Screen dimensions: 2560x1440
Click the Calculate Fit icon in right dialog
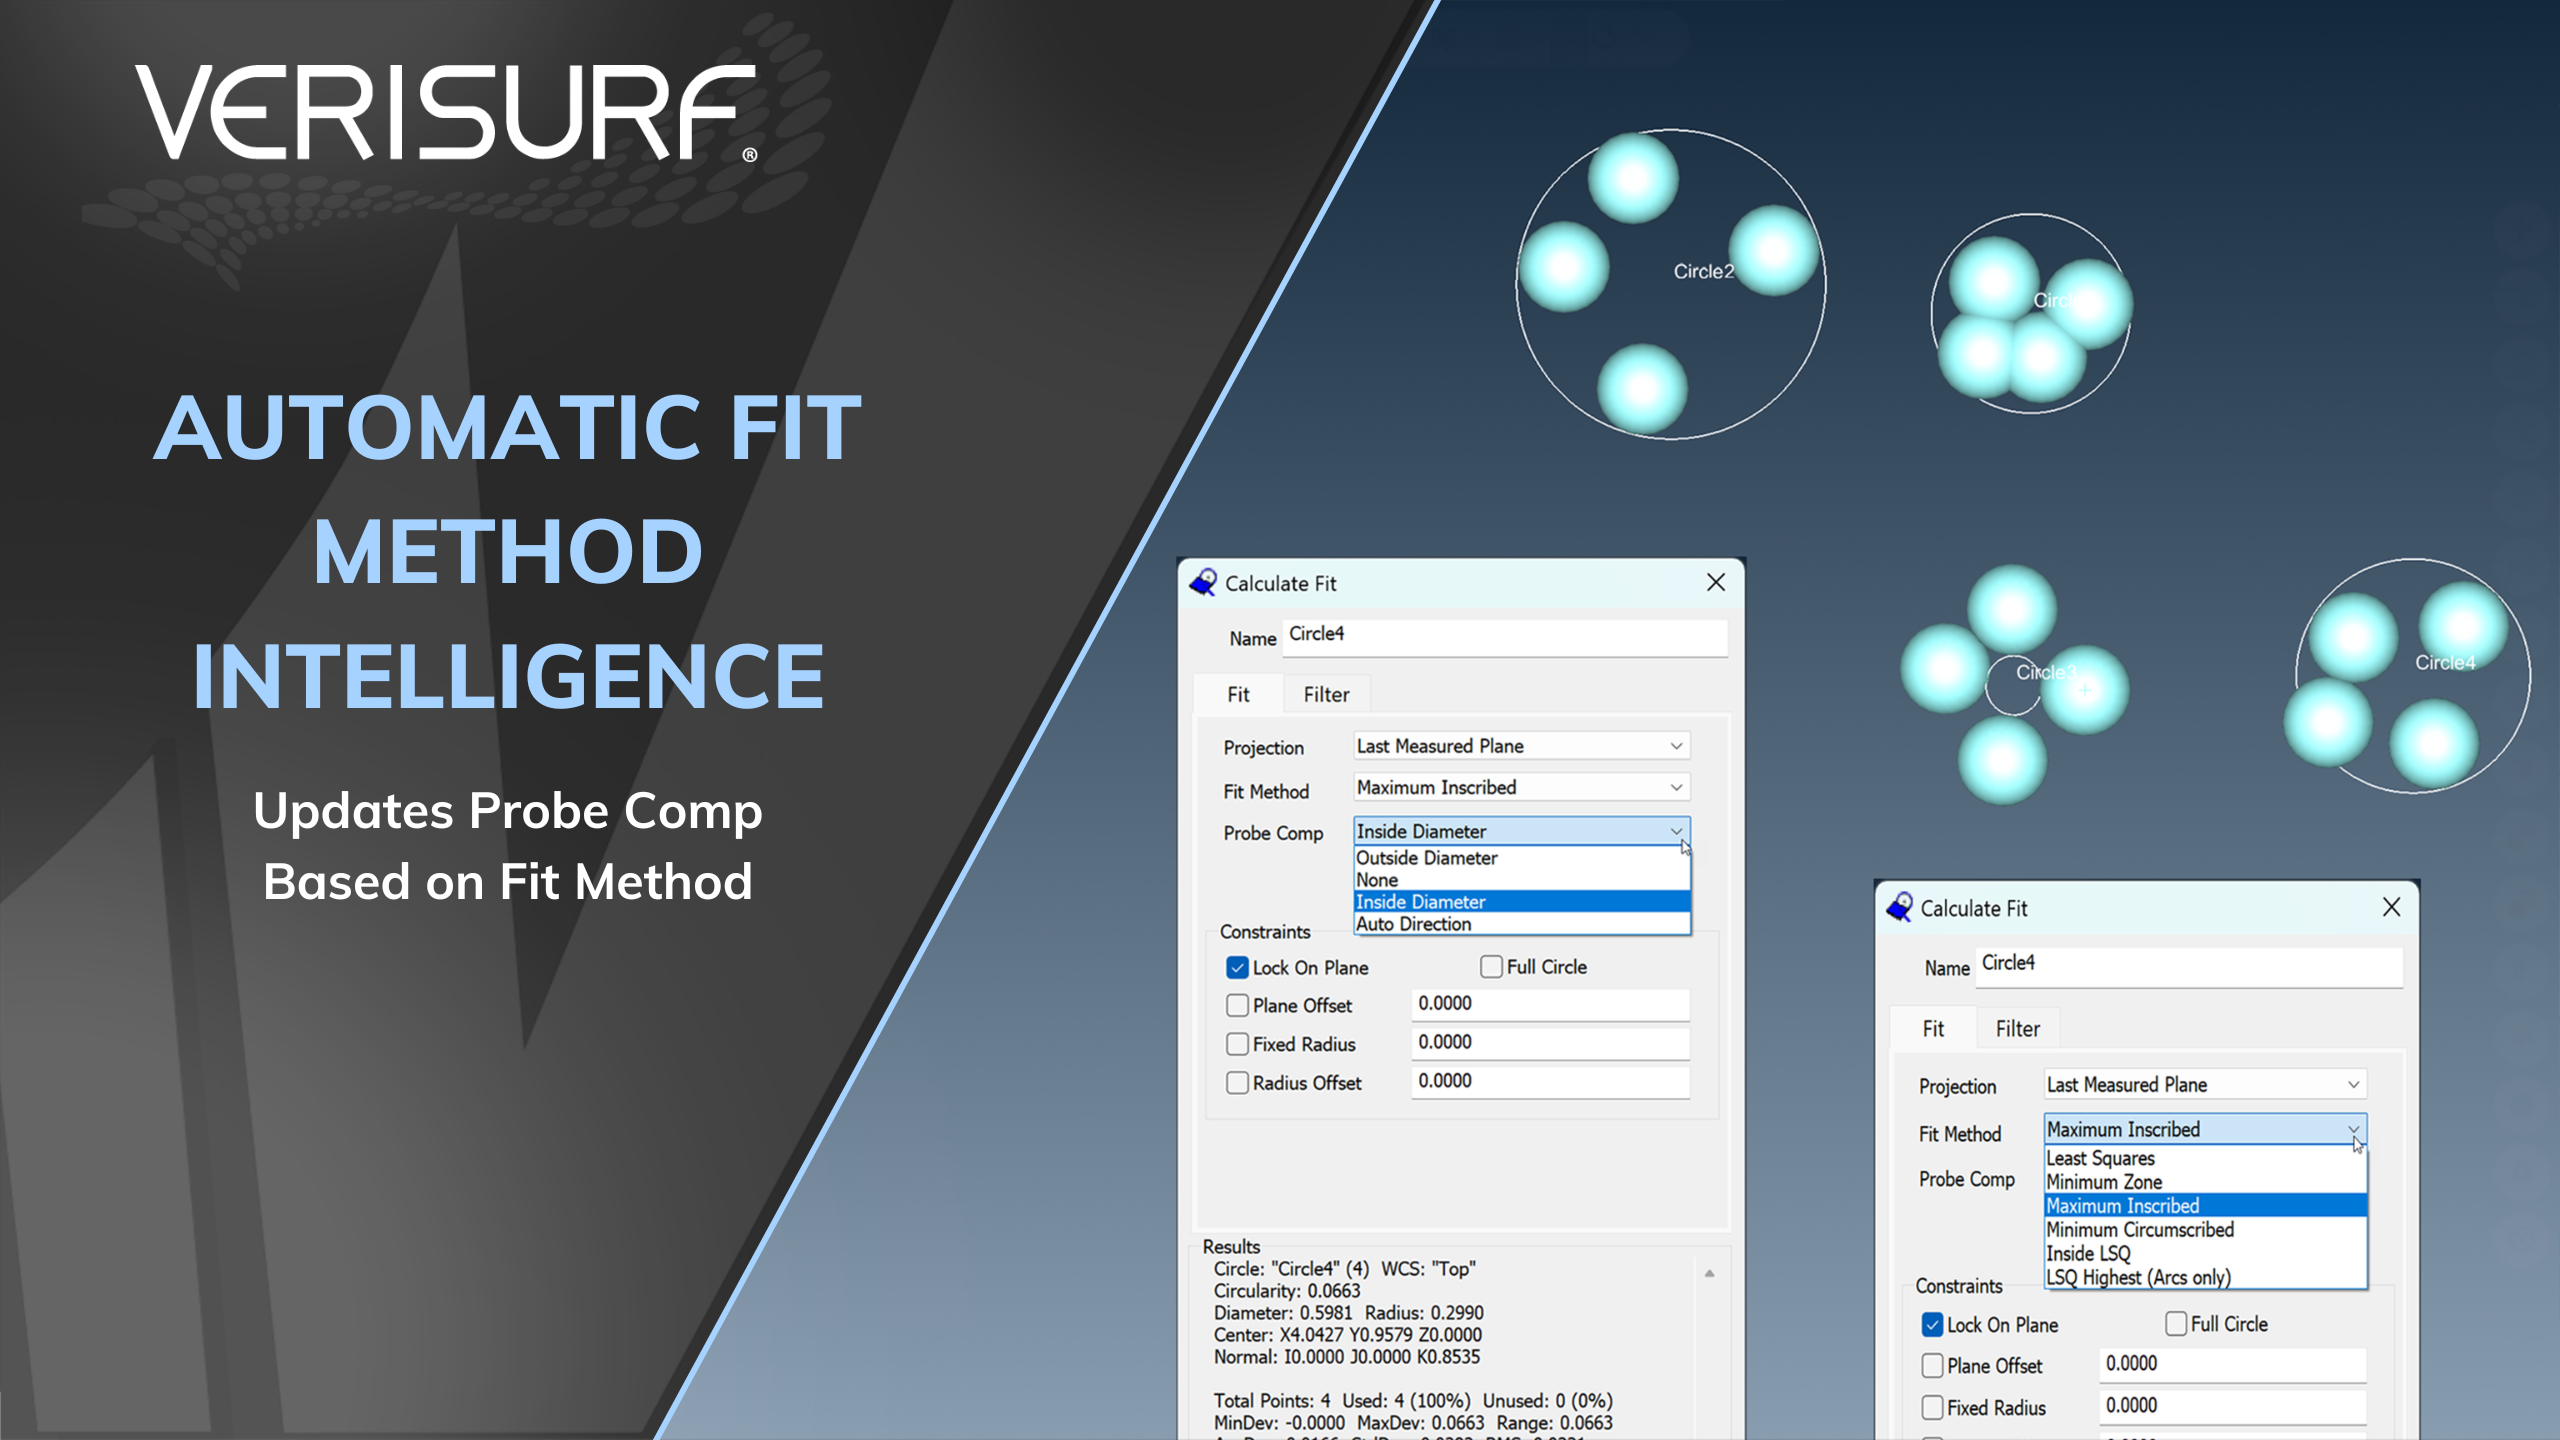1899,908
